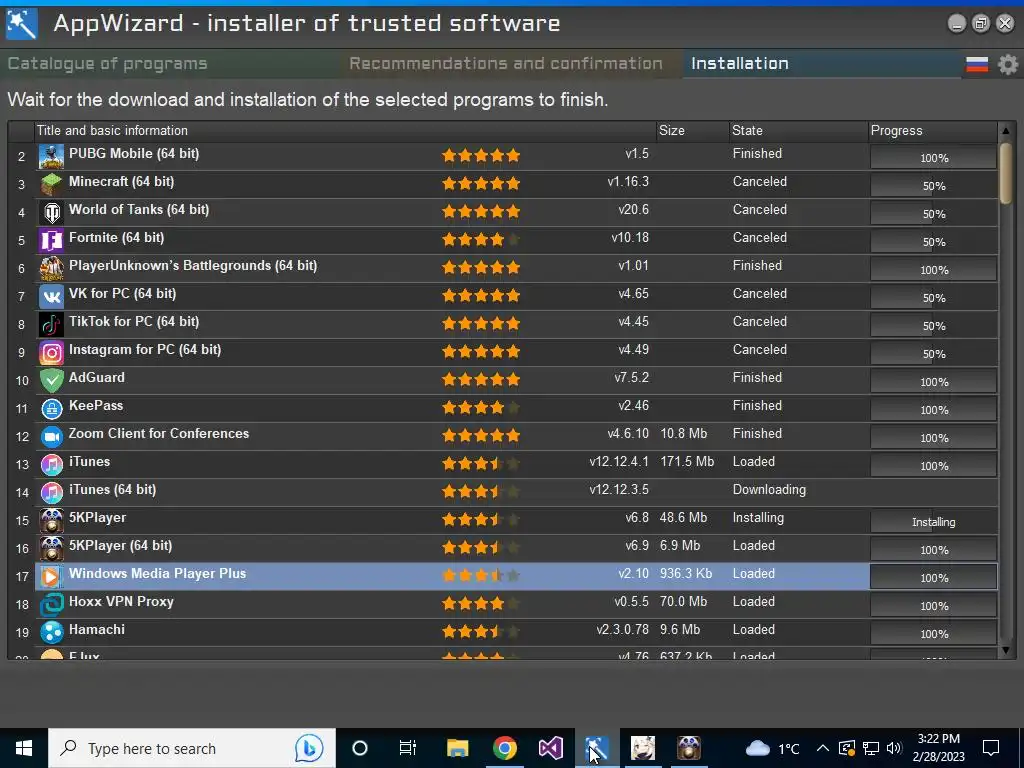The height and width of the screenshot is (768, 1024).
Task: Click the PlayerUnknown's Battlegrounds icon
Action: pyautogui.click(x=52, y=268)
